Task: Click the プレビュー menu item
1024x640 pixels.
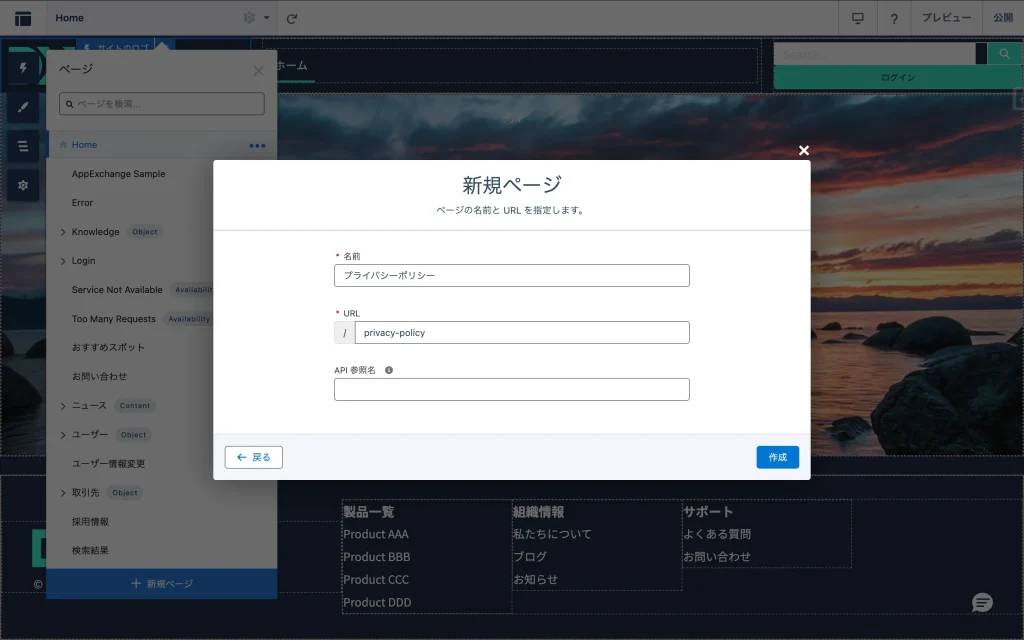Action: coord(946,18)
